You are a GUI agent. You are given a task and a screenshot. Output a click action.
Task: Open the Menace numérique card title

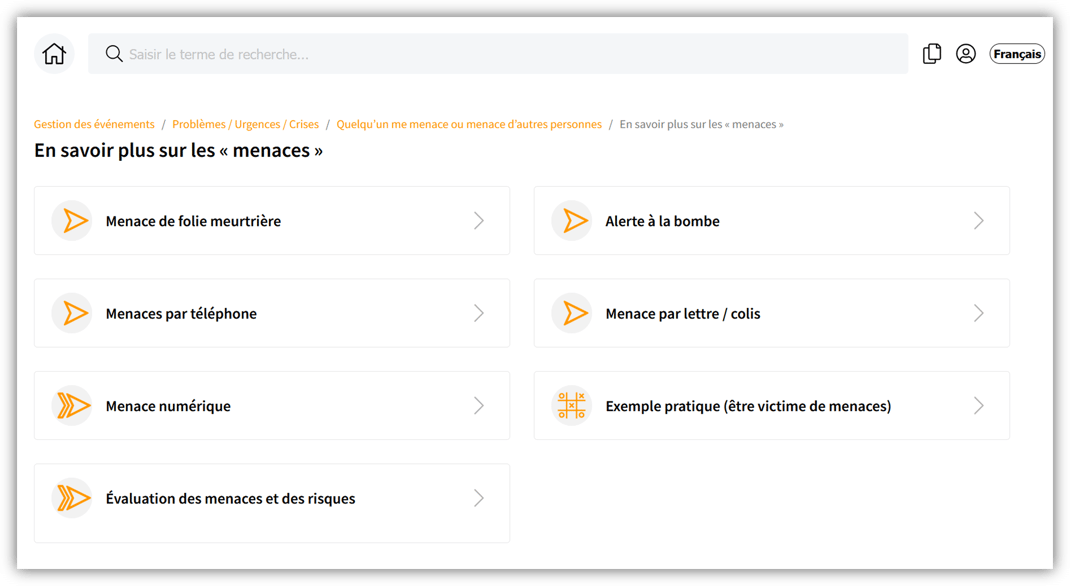coord(168,406)
